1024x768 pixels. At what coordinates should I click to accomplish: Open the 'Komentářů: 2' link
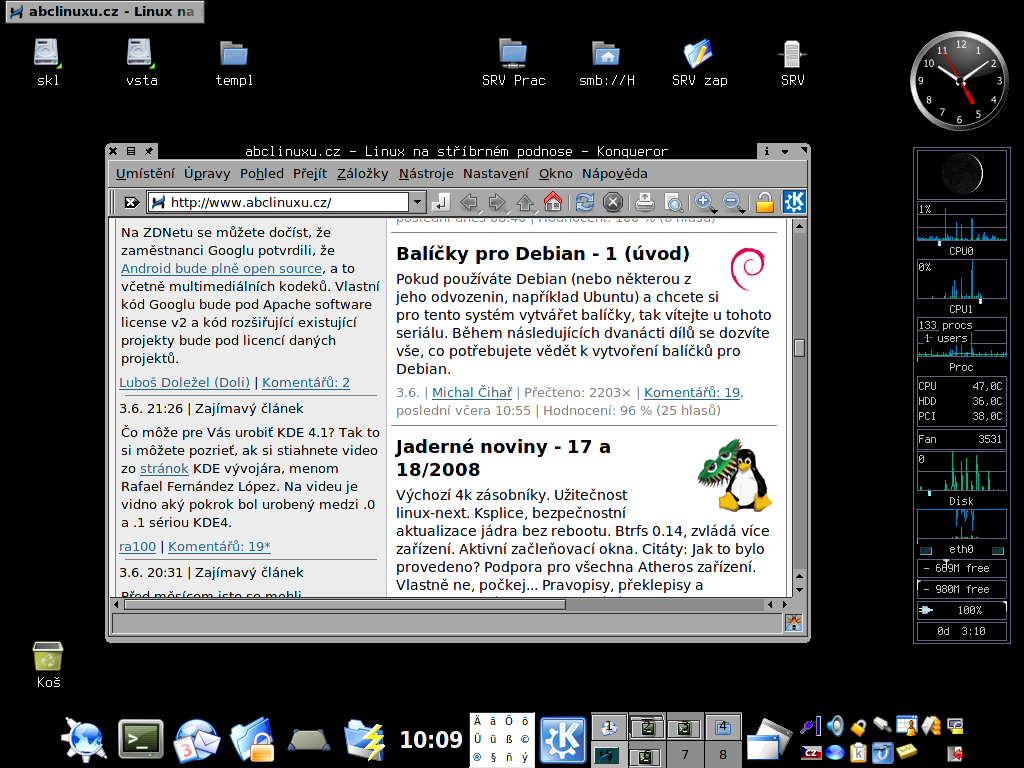point(306,383)
